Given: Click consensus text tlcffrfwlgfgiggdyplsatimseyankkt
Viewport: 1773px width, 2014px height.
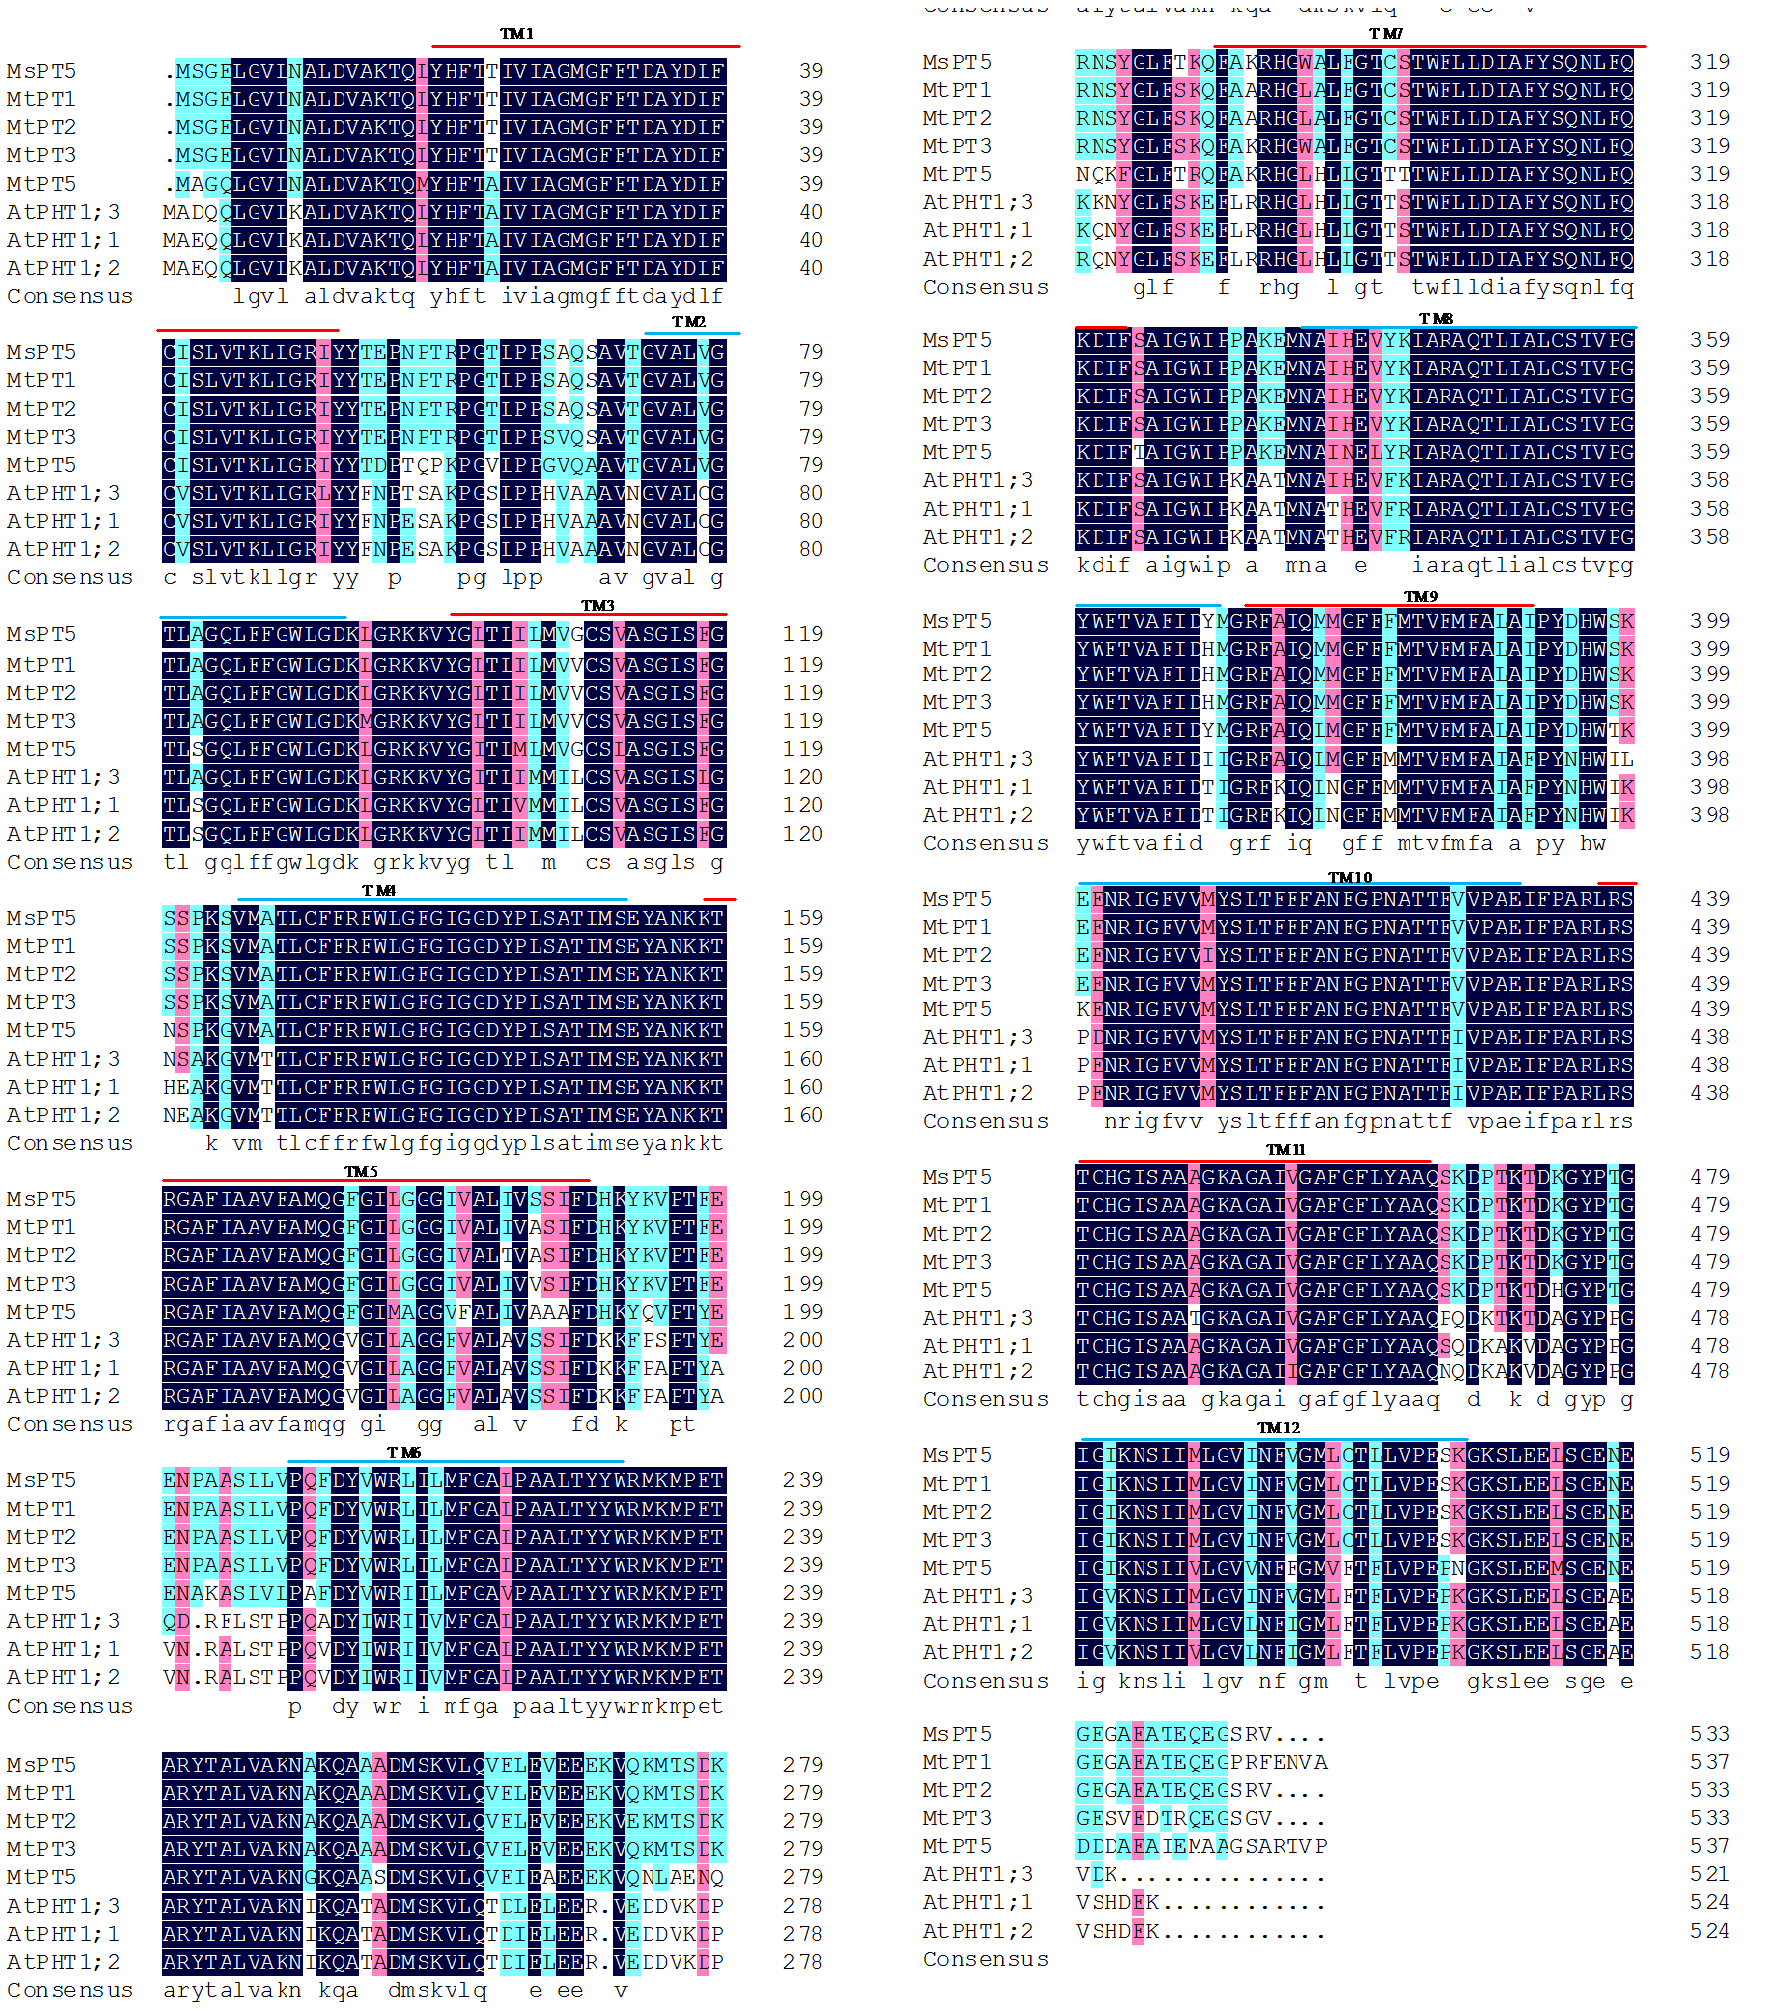Looking at the screenshot, I should pos(499,1143).
